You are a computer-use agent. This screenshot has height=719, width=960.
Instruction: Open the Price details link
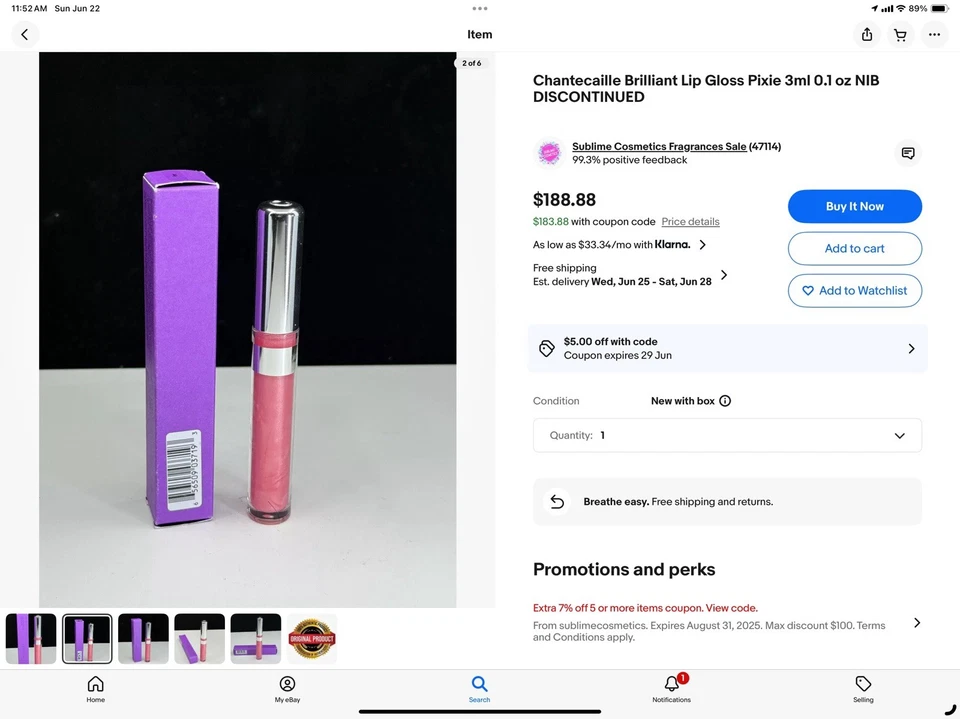(690, 222)
